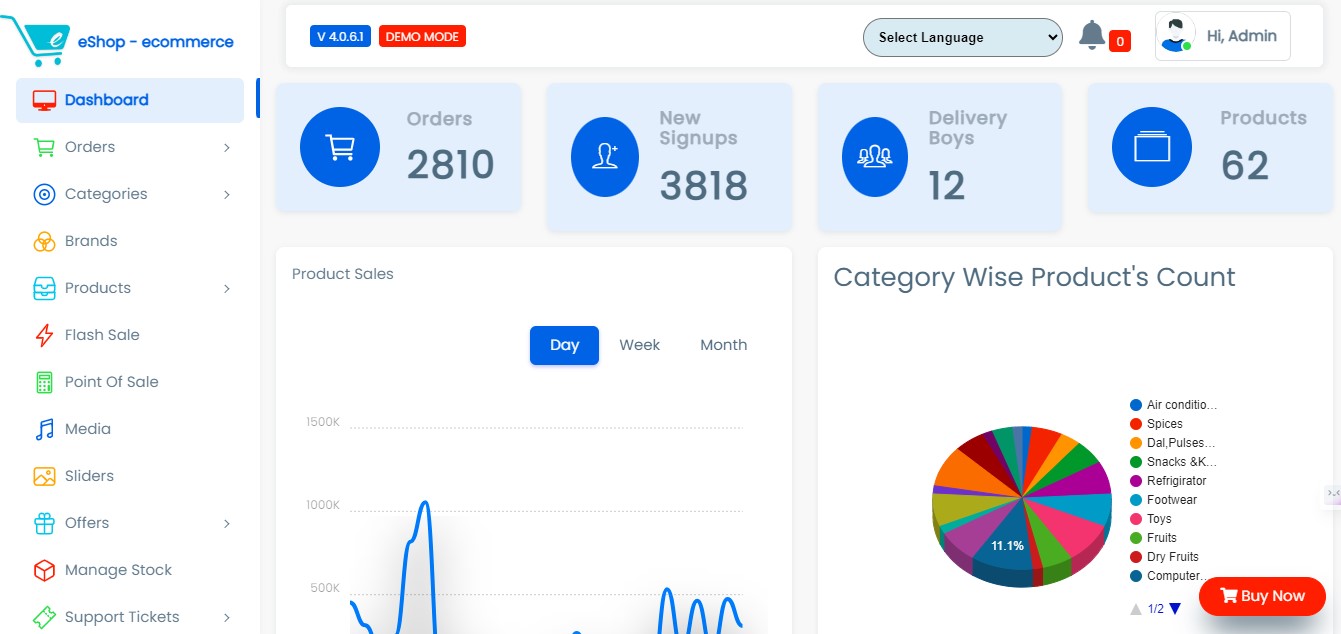
Task: Open the Select Language dropdown
Action: 961,37
